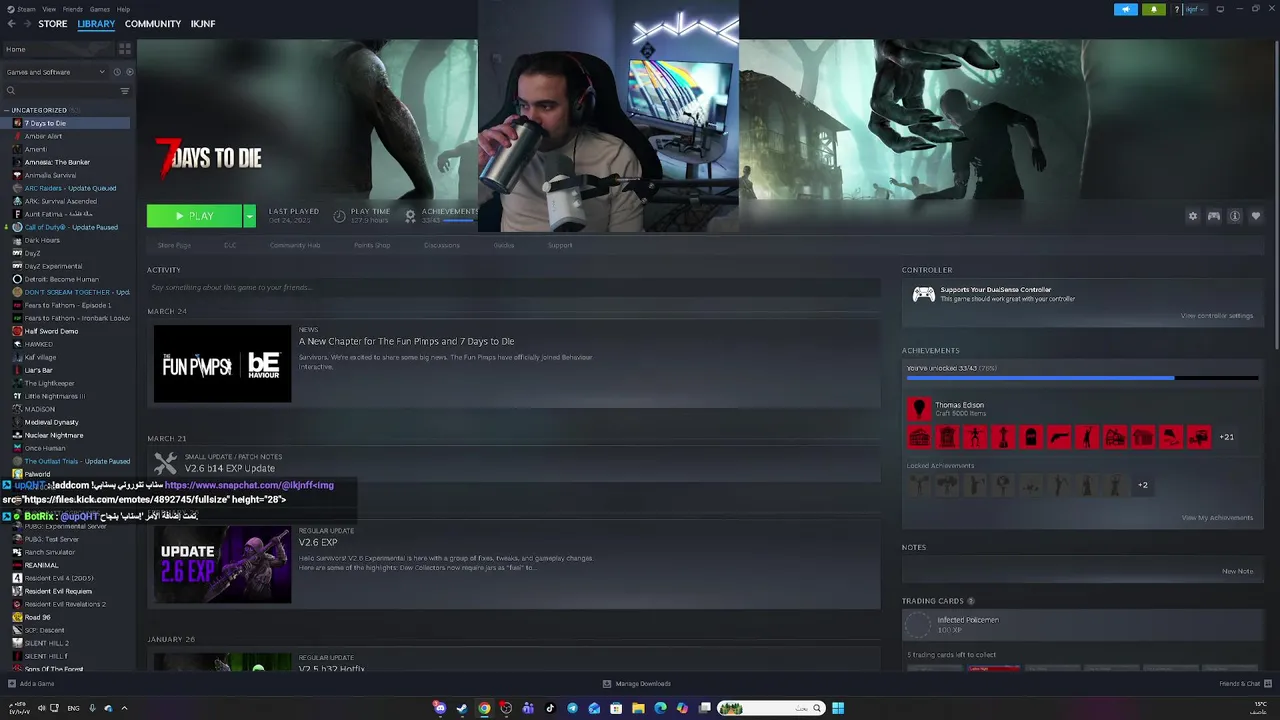This screenshot has width=1280, height=720.
Task: Toggle sort by recent clock icon
Action: click(x=116, y=72)
